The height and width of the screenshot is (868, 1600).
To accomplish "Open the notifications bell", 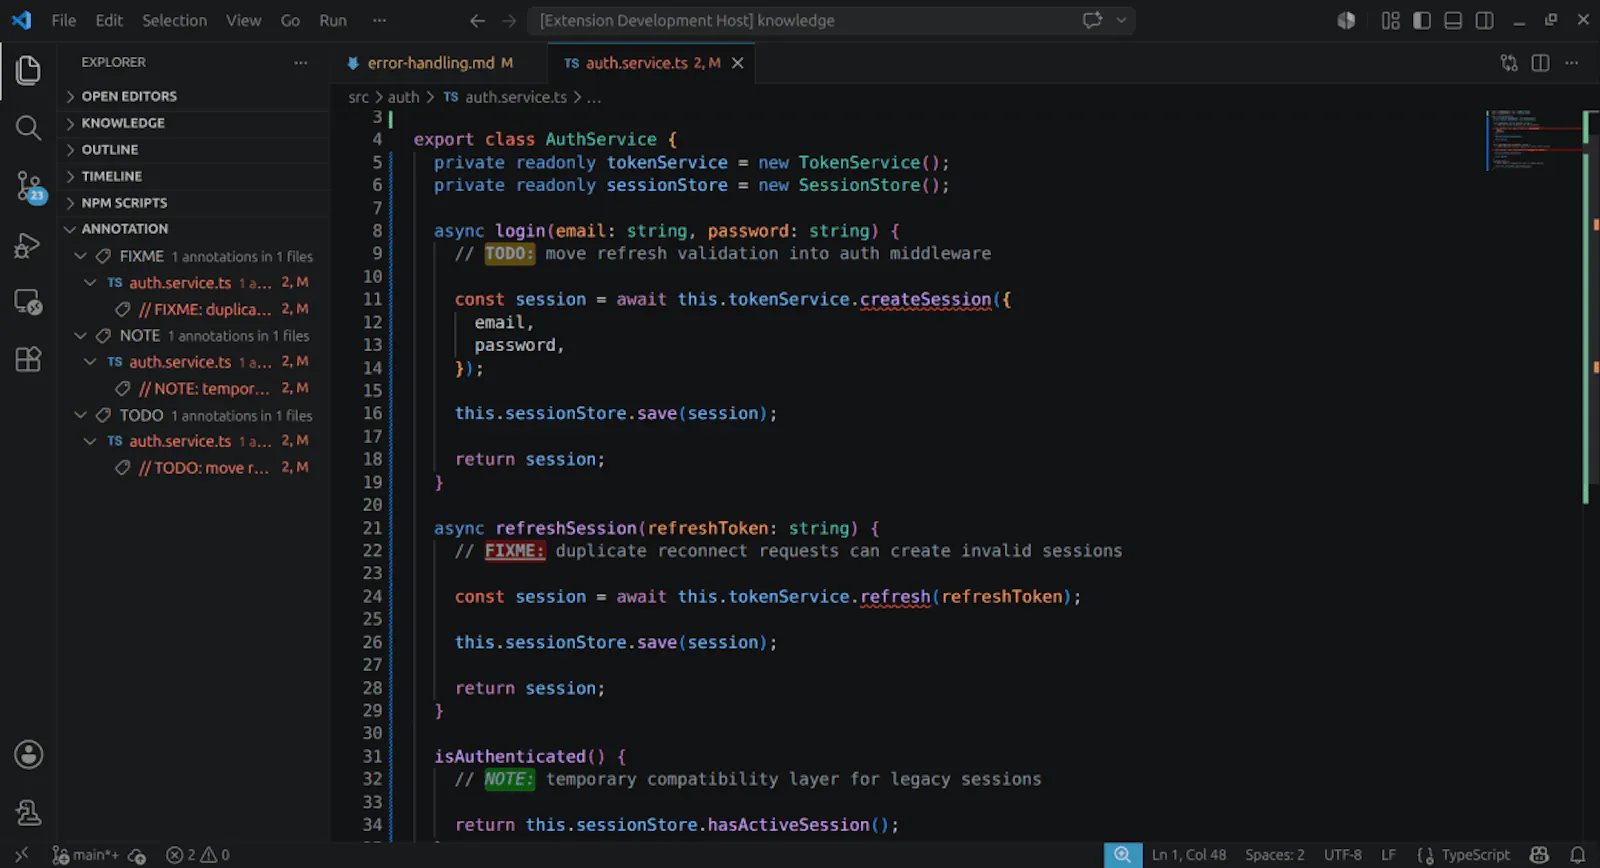I will (1577, 855).
